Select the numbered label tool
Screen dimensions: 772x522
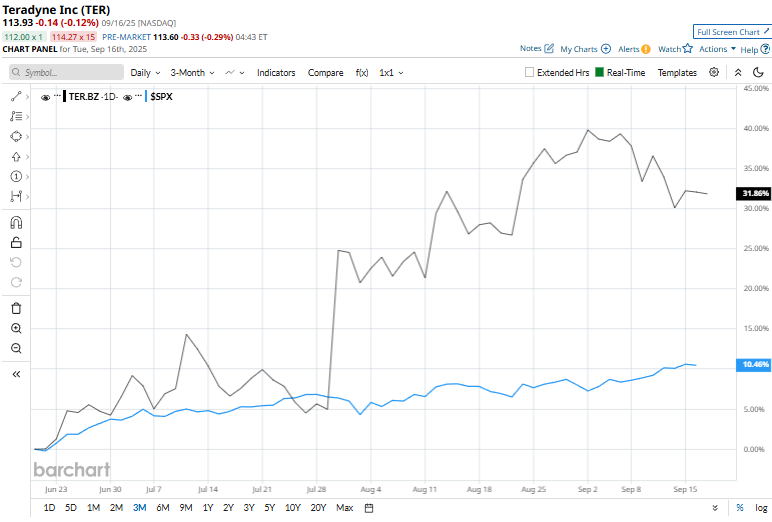coord(16,176)
